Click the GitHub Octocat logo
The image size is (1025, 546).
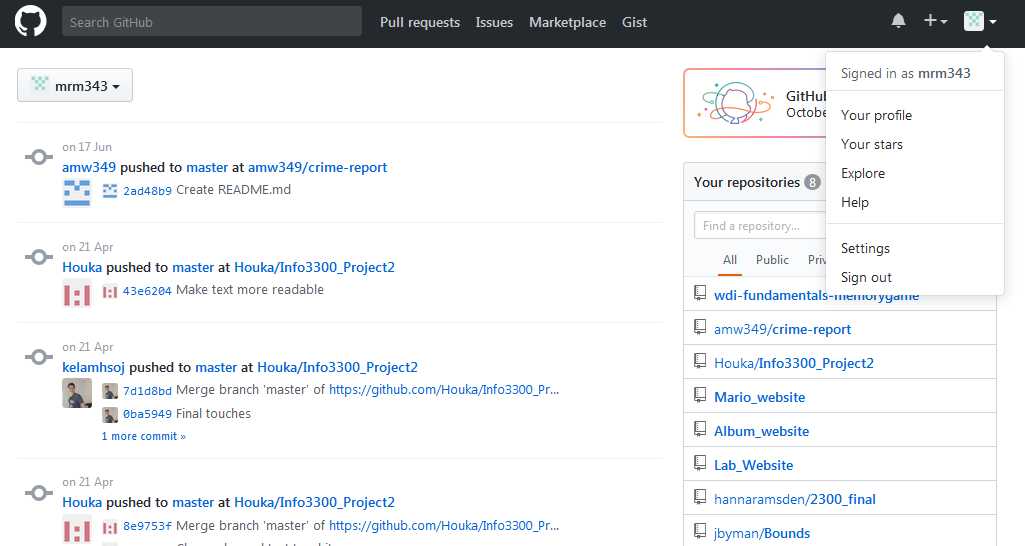pyautogui.click(x=31, y=22)
